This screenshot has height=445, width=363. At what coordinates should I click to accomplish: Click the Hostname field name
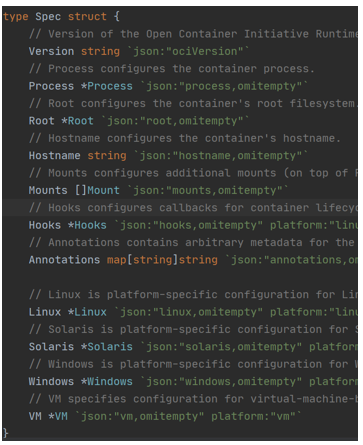point(55,155)
